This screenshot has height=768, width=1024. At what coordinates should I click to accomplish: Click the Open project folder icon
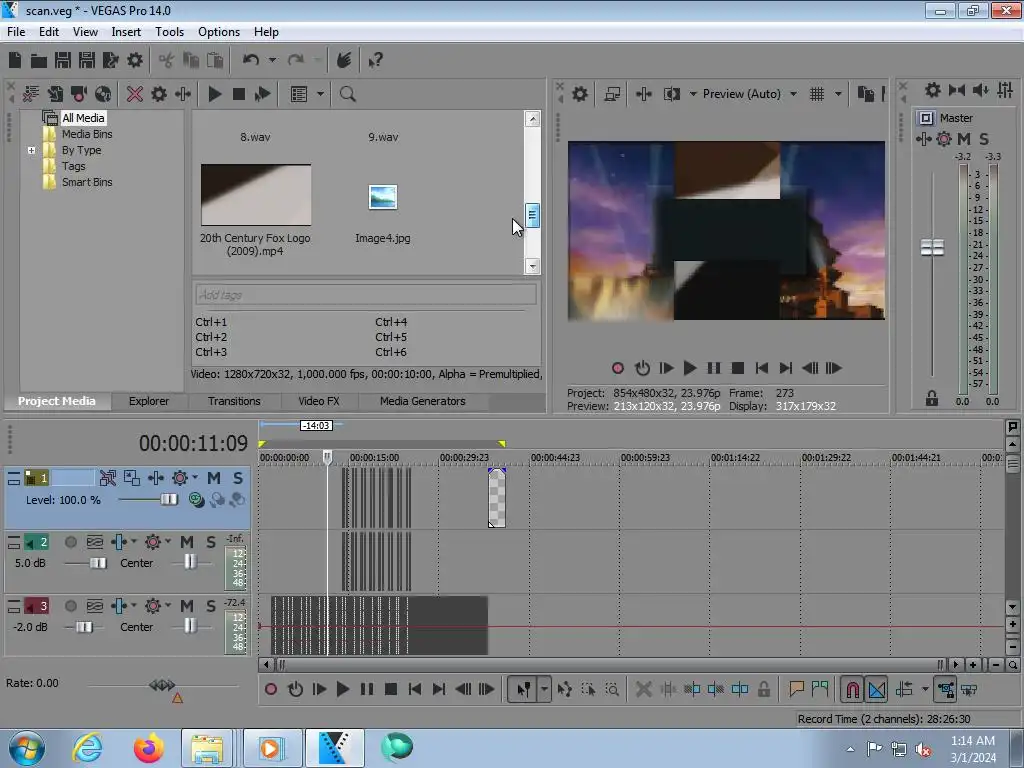coord(39,61)
